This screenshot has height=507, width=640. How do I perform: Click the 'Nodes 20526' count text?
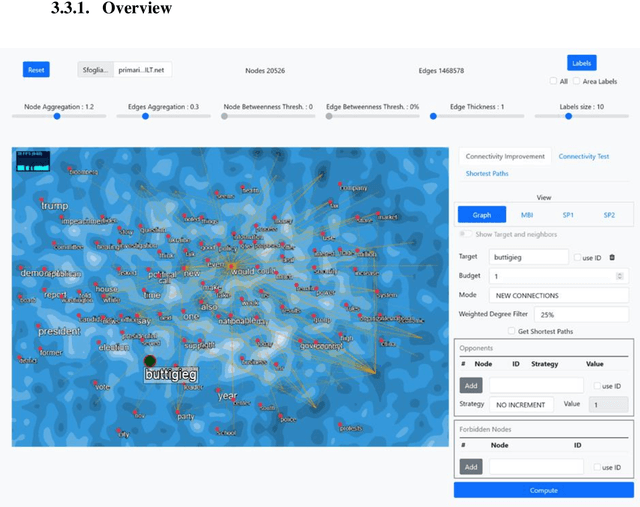coord(265,71)
